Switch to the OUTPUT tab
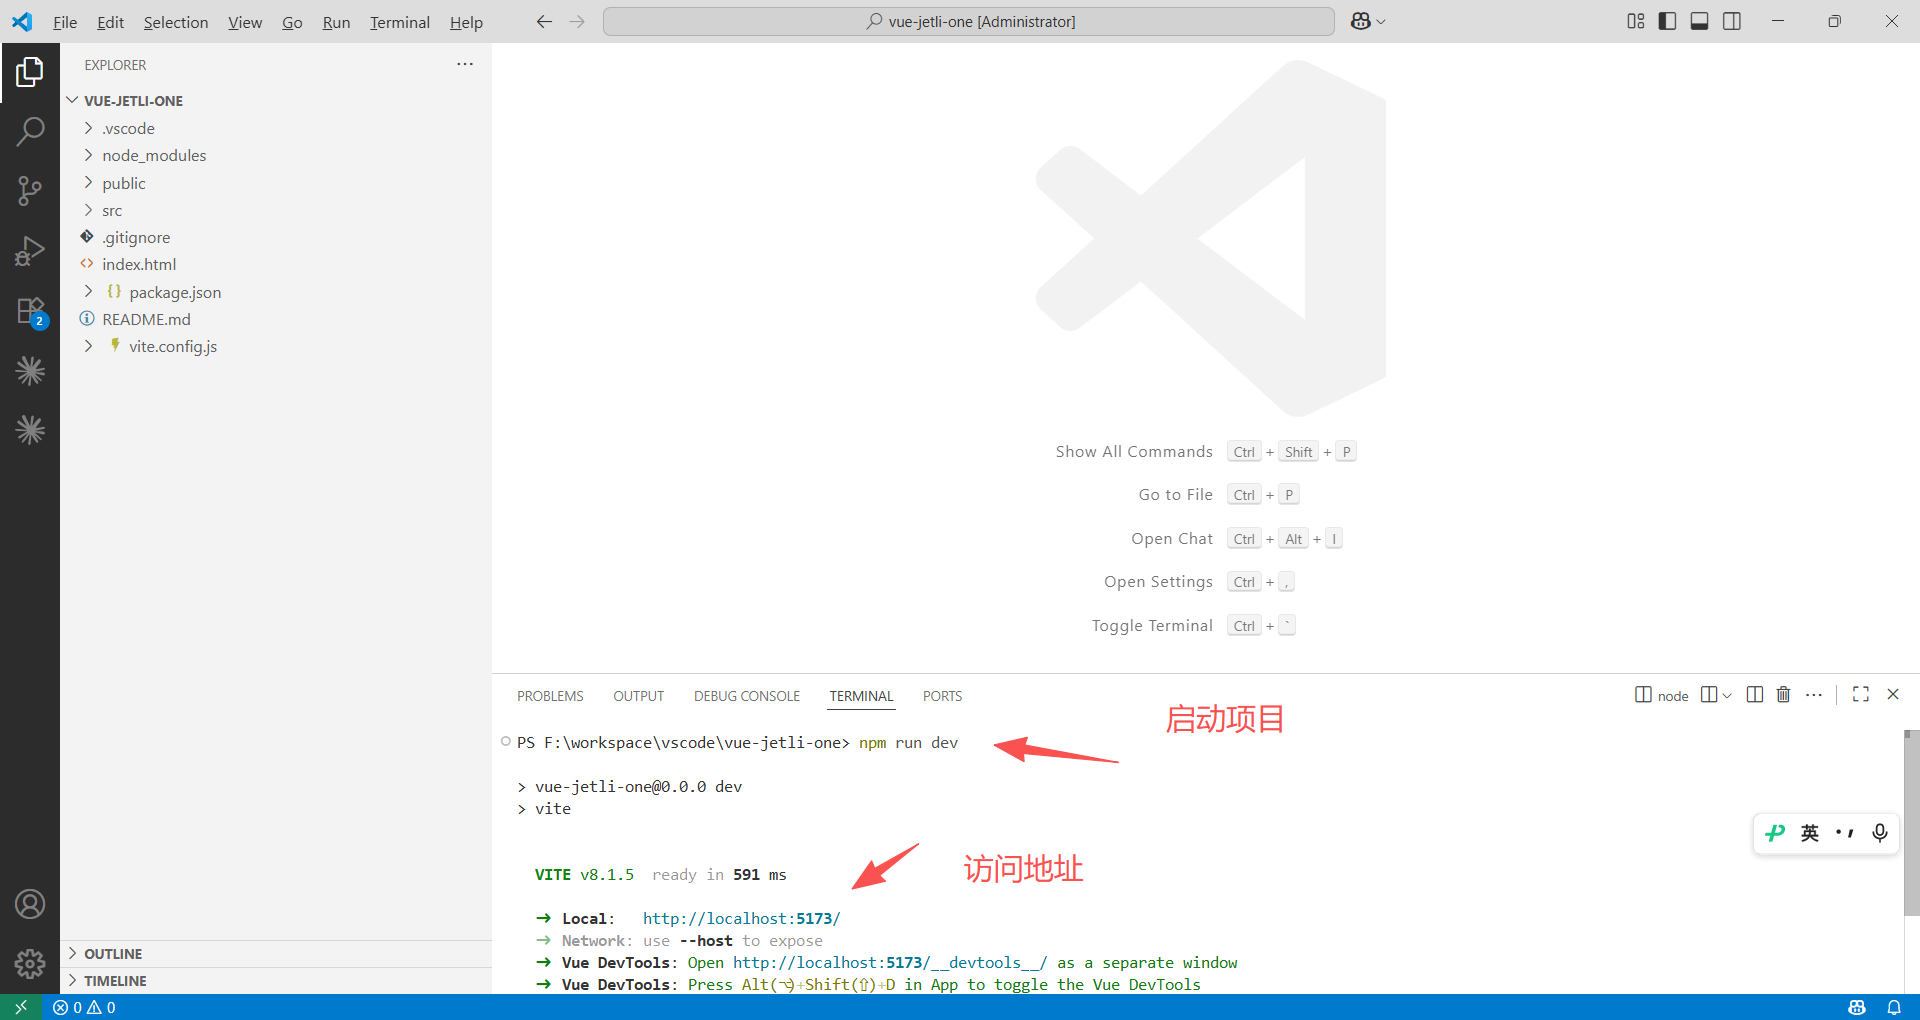Screen dimensions: 1920x1020 coord(639,696)
